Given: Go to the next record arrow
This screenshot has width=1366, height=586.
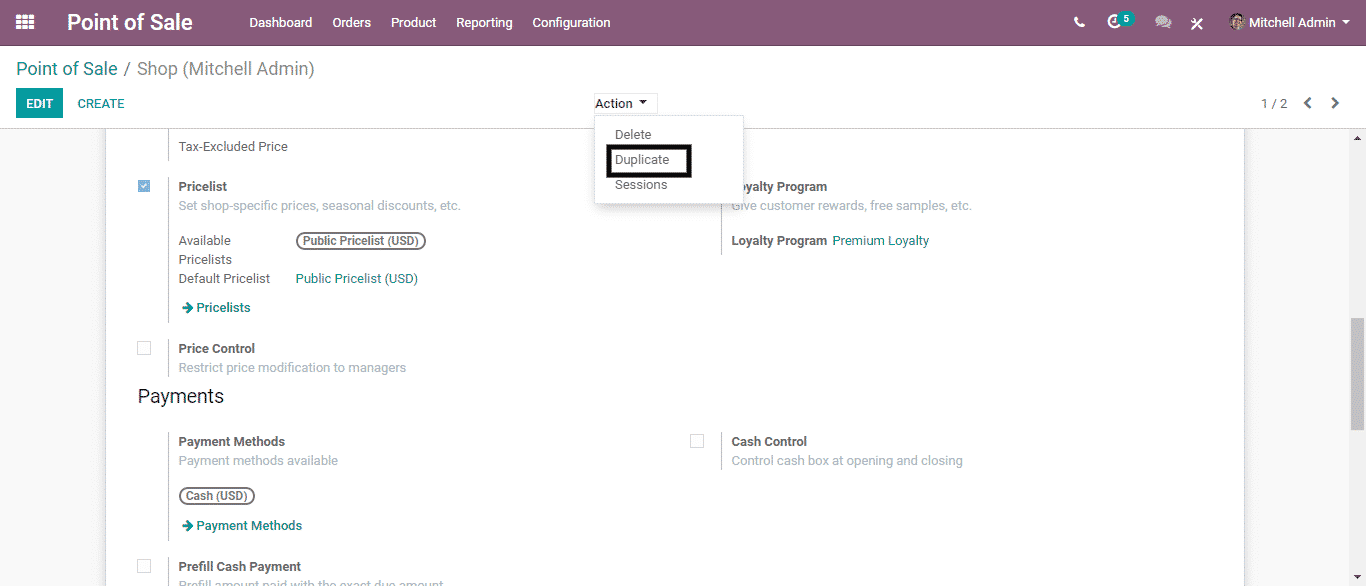Looking at the screenshot, I should [x=1335, y=103].
